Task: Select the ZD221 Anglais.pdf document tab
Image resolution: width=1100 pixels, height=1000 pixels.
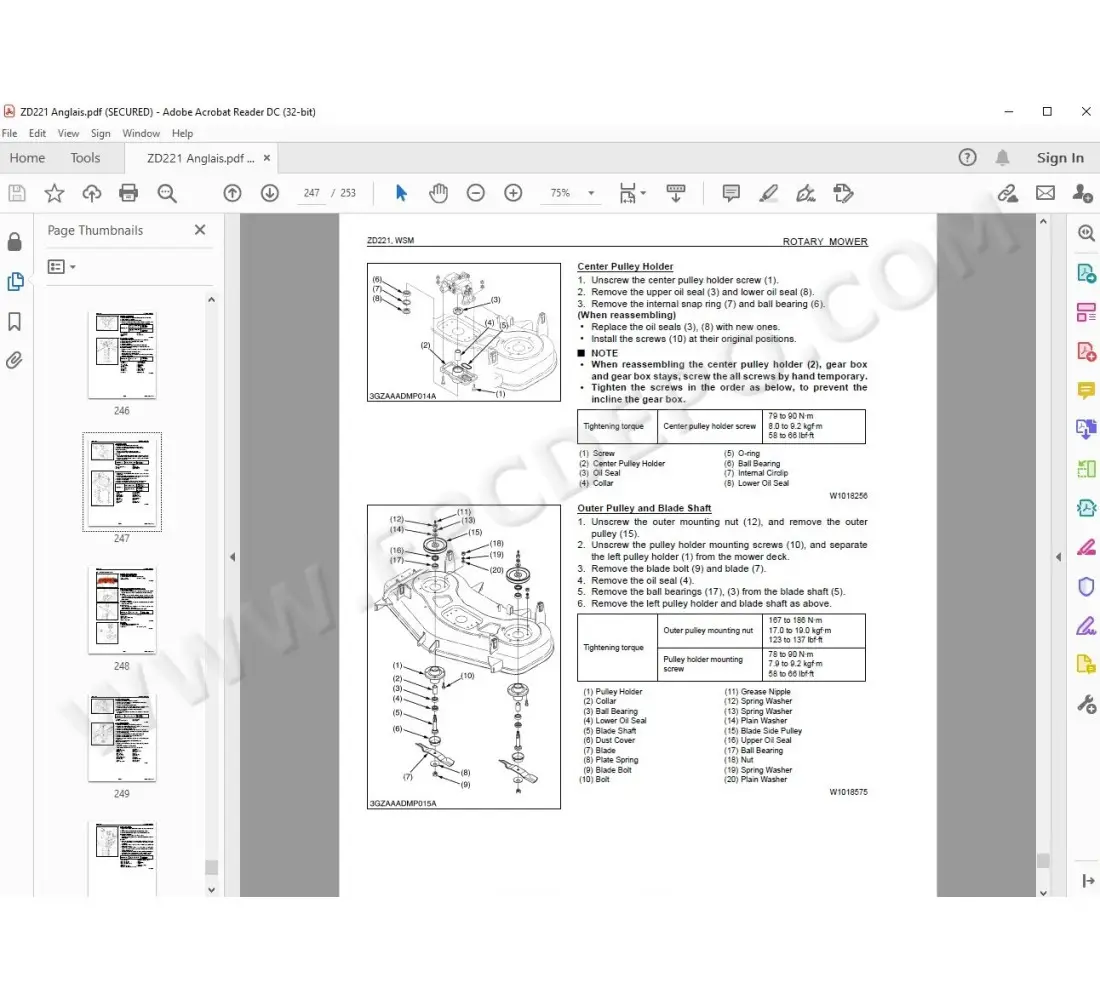Action: [x=199, y=159]
